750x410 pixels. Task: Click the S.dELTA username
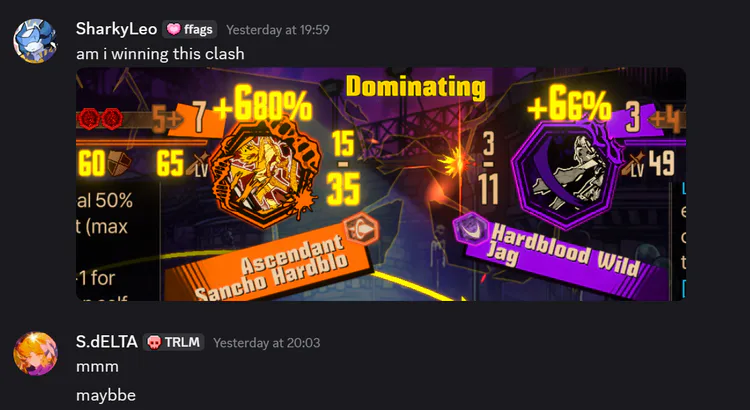click(107, 342)
